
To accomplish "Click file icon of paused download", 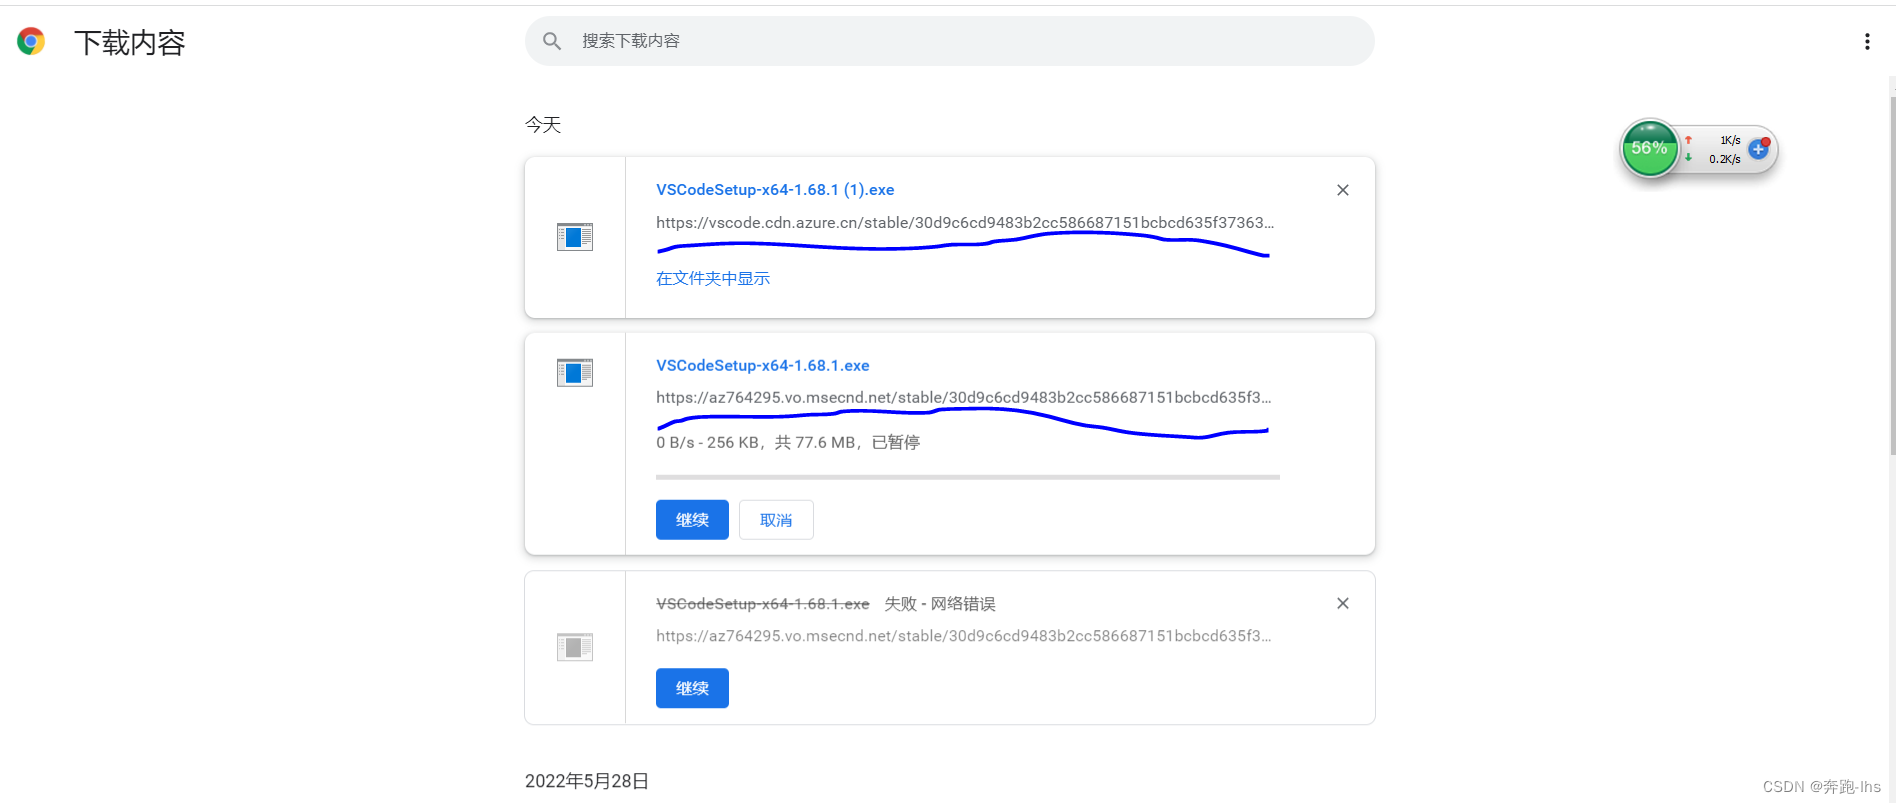I will [575, 373].
